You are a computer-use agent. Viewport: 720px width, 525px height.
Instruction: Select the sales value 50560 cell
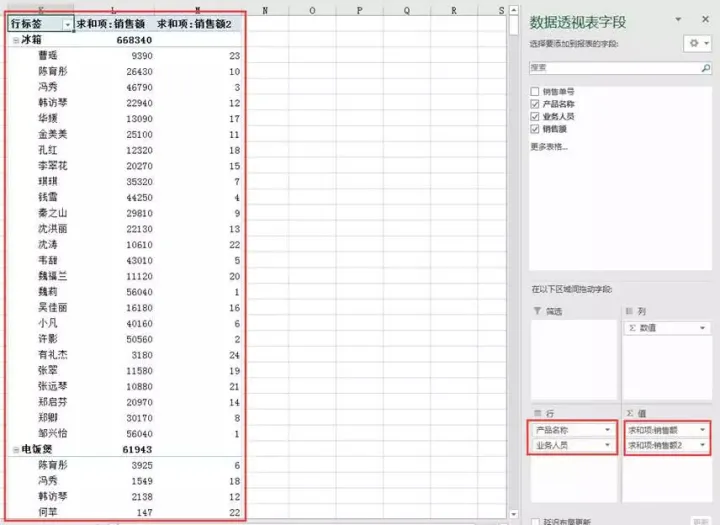point(139,339)
